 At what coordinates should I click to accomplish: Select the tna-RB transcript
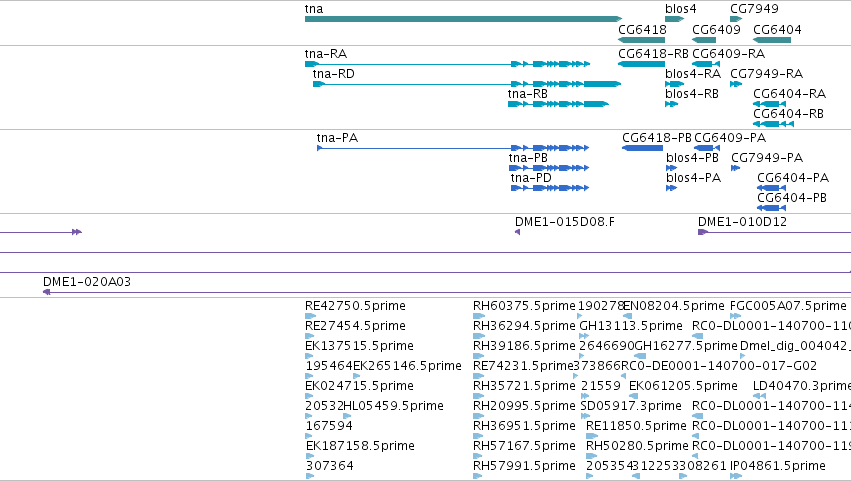click(558, 104)
